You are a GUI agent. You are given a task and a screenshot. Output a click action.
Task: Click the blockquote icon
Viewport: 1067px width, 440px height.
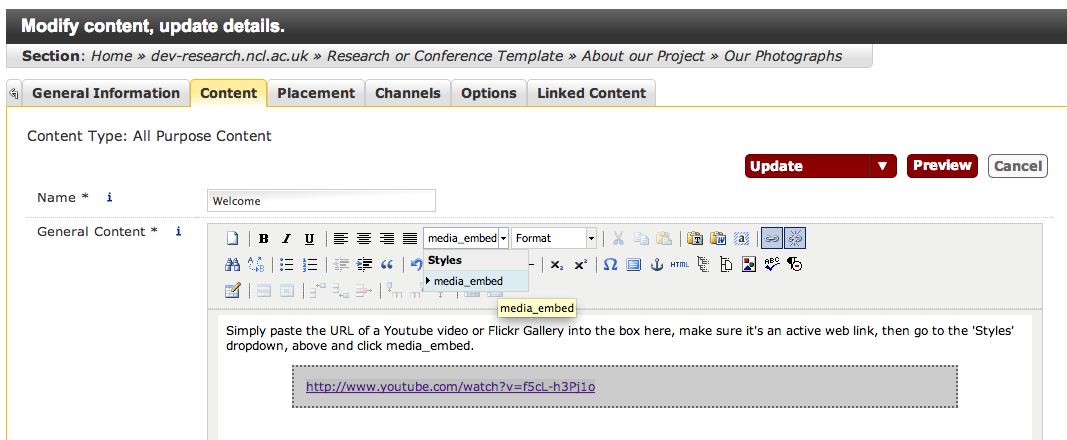pyautogui.click(x=387, y=265)
